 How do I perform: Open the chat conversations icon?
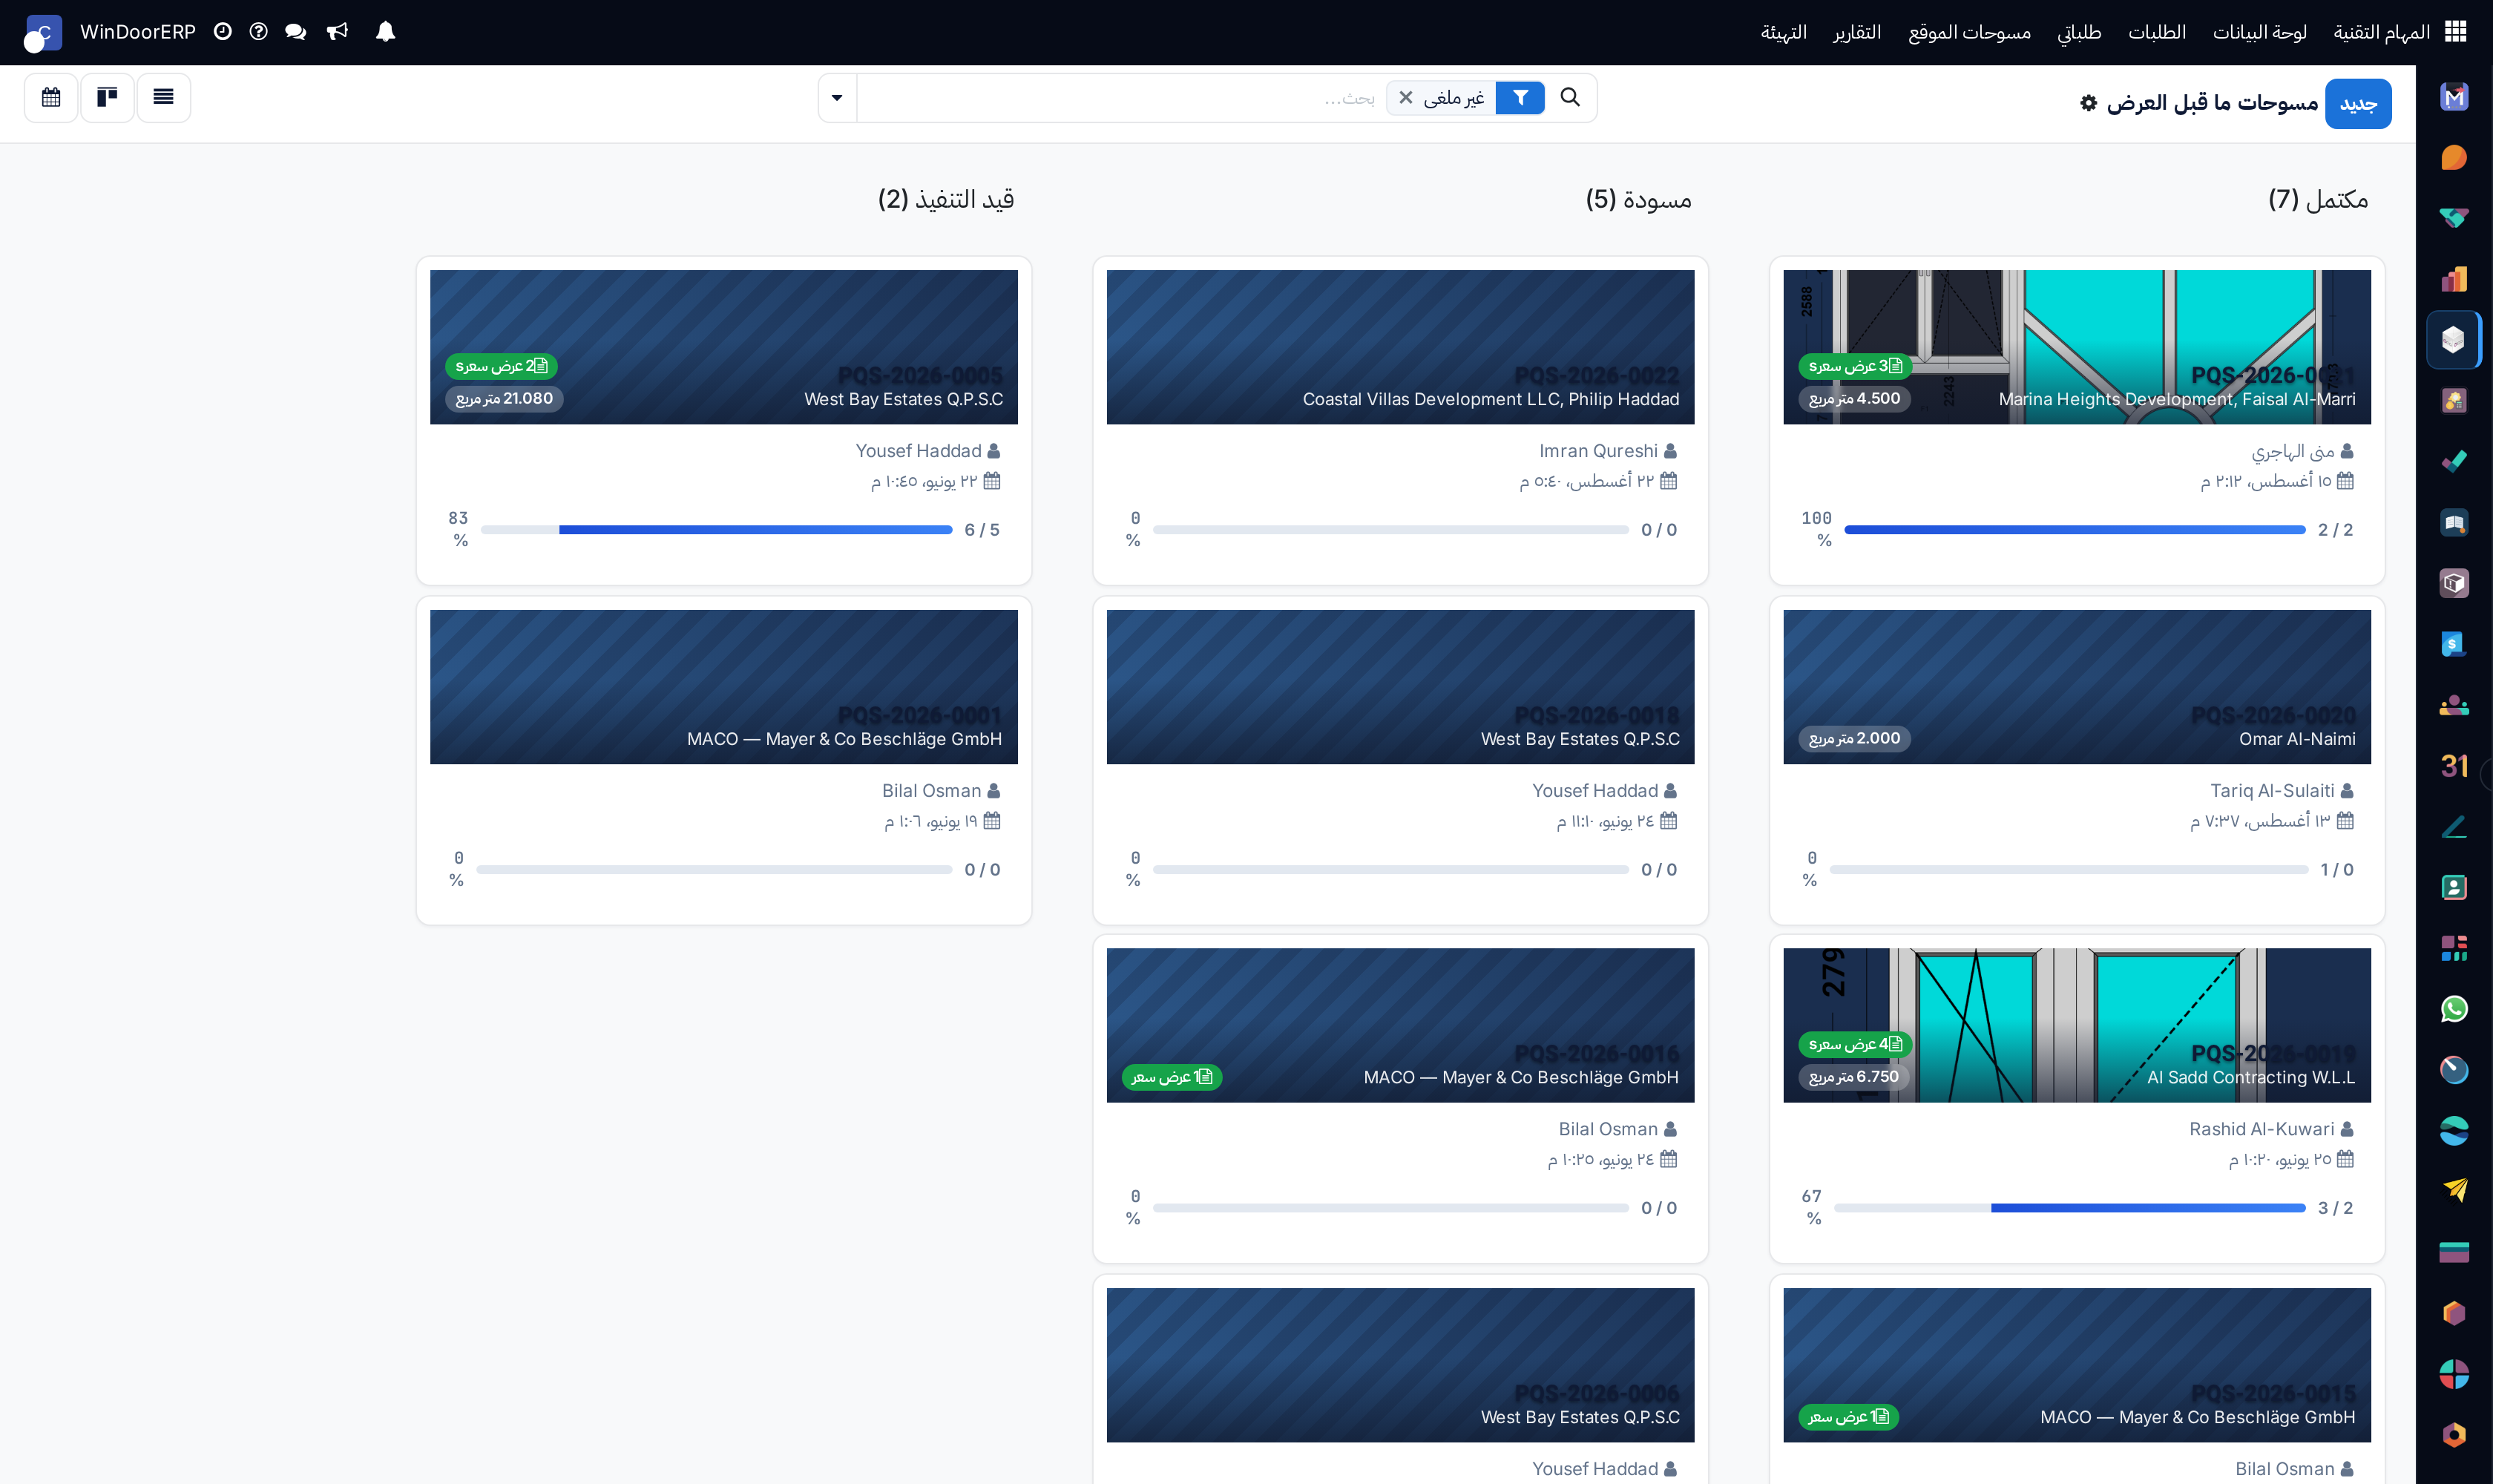(x=295, y=32)
